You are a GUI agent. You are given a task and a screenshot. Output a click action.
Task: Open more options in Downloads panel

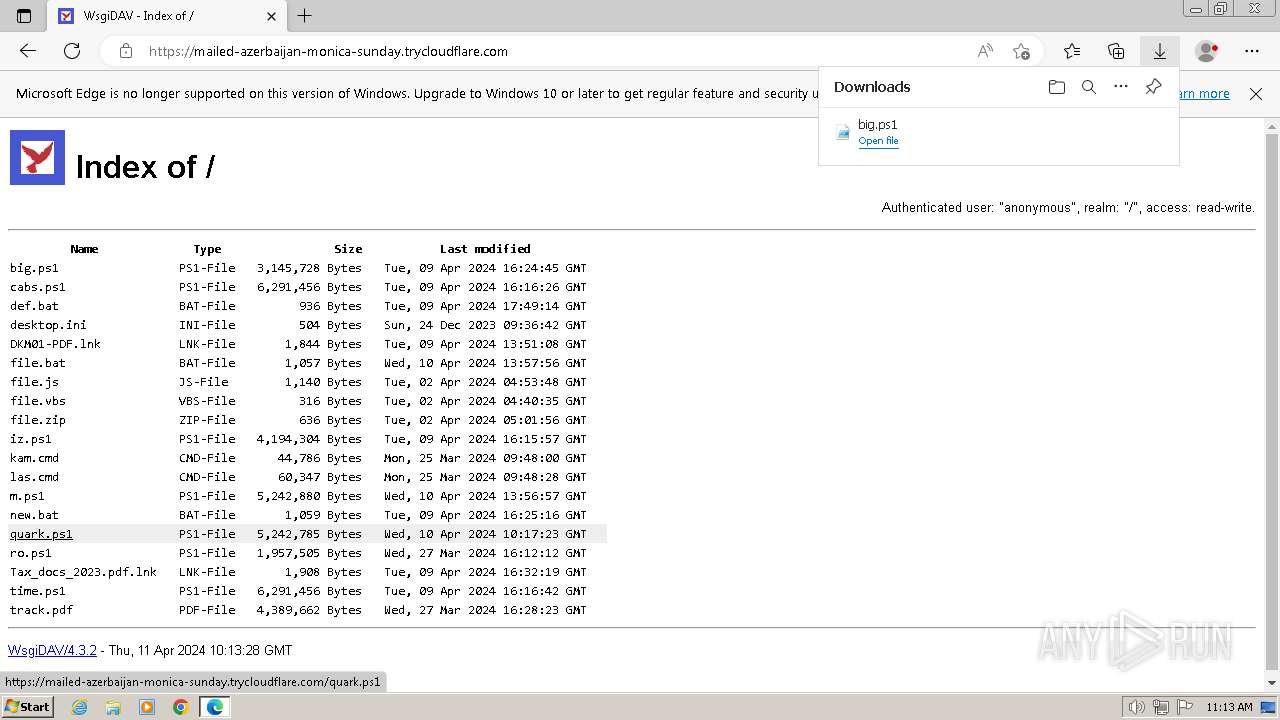tap(1121, 87)
